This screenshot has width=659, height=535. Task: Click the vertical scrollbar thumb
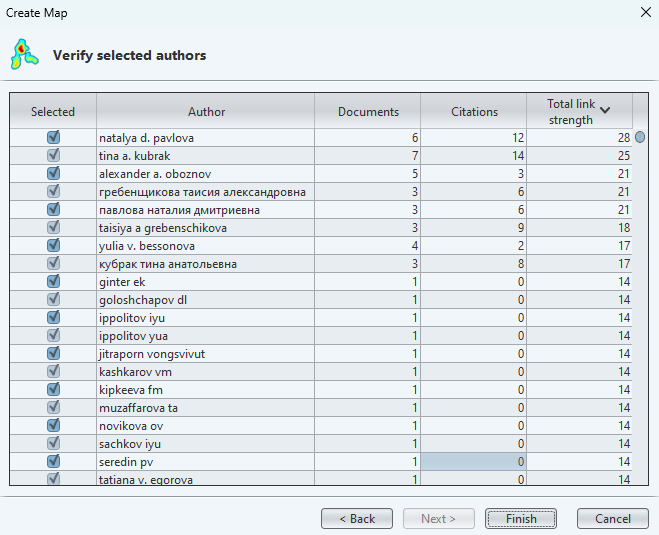point(640,137)
